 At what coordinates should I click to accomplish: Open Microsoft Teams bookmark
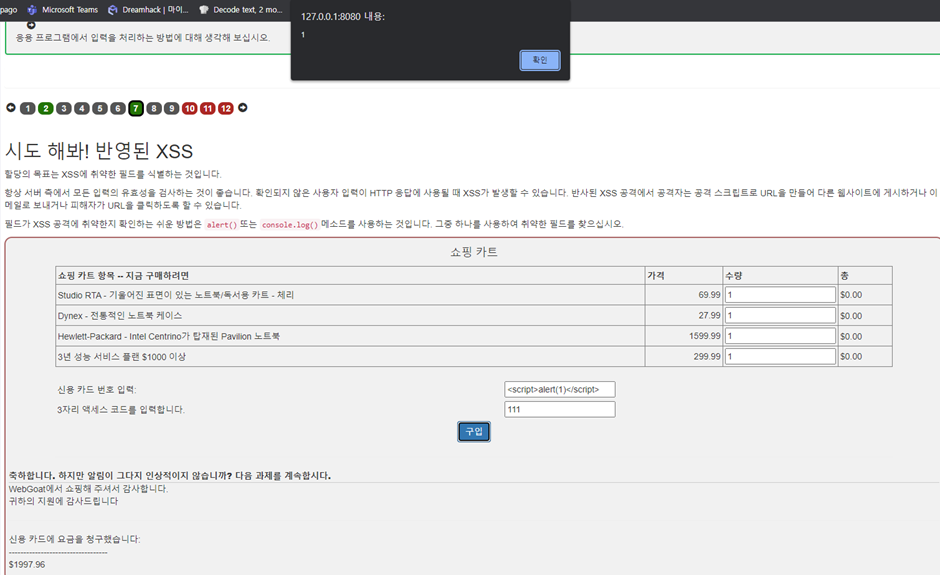coord(63,10)
